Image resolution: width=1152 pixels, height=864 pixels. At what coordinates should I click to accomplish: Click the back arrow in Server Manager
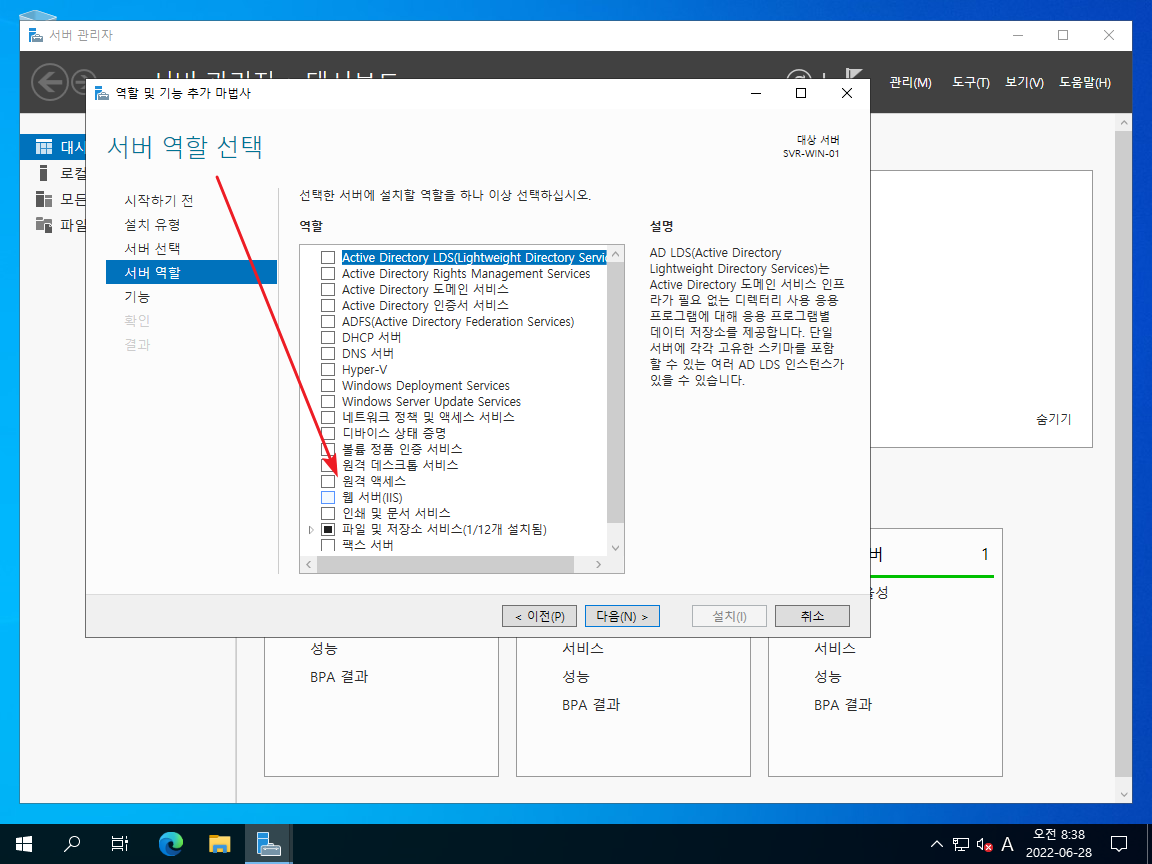(50, 82)
